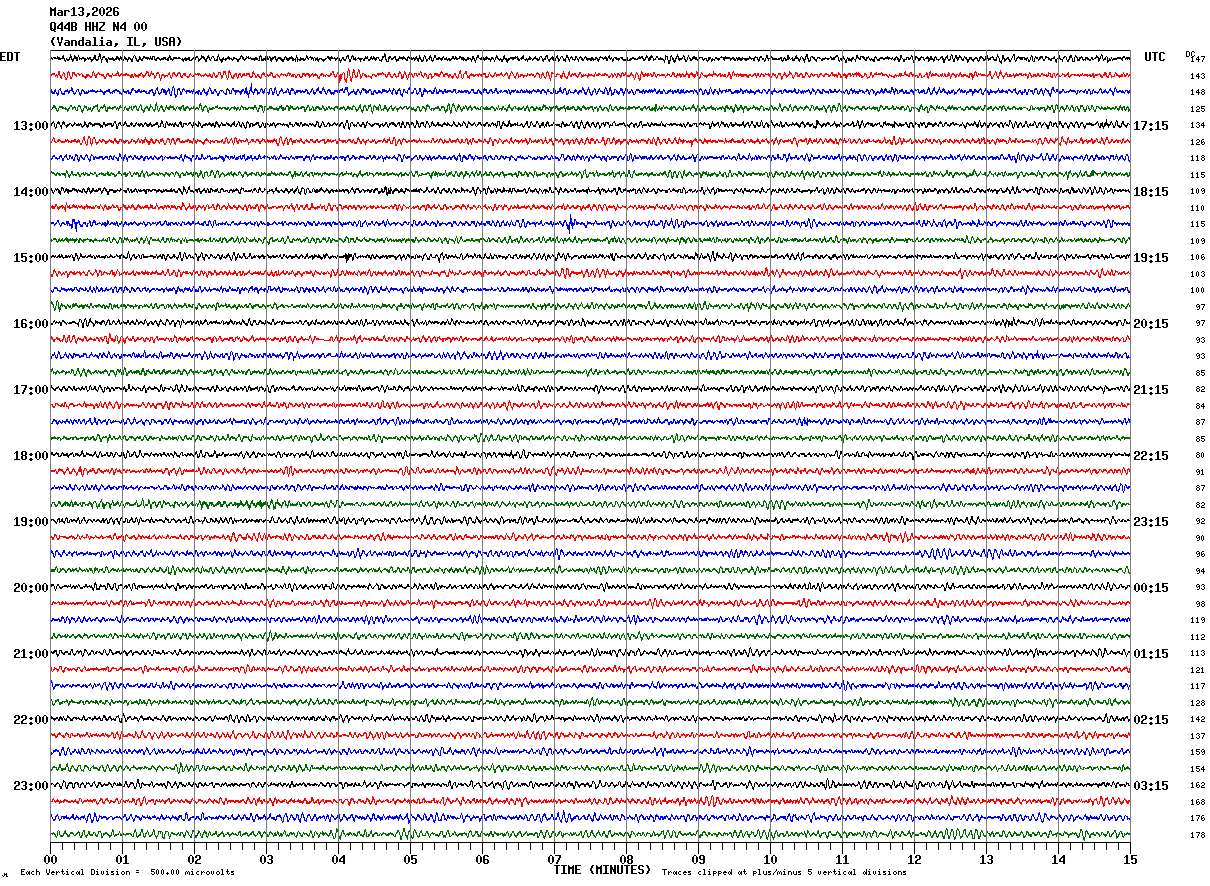The image size is (1210, 886).
Task: Click the DC offset value "142"
Action: pyautogui.click(x=1198, y=720)
